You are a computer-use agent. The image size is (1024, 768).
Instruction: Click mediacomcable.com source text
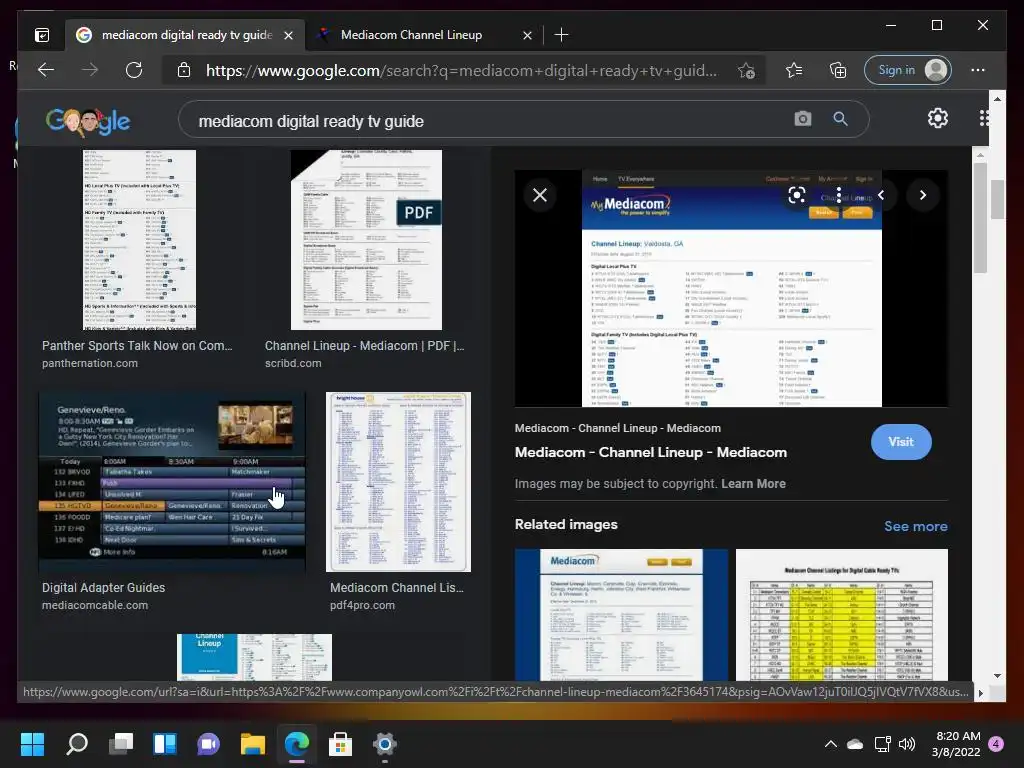pos(95,605)
